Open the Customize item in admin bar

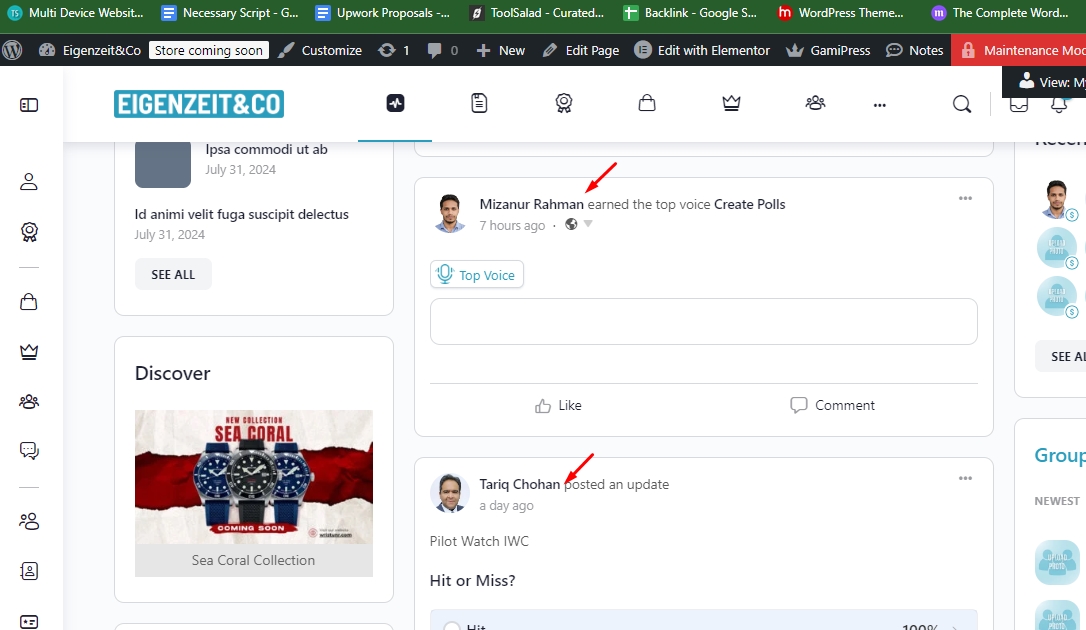[320, 51]
